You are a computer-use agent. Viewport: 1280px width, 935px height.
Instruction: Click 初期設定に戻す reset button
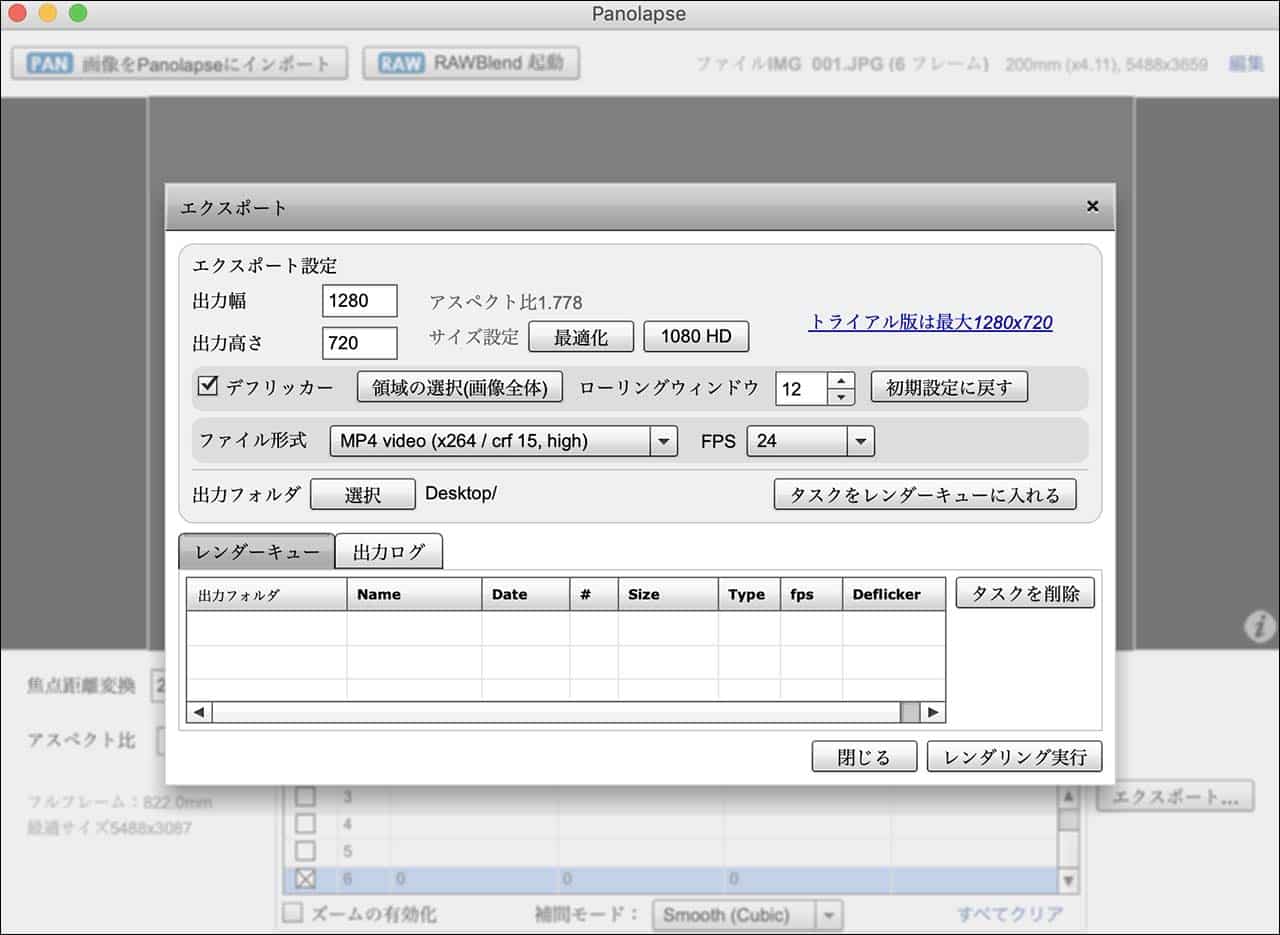(x=949, y=387)
